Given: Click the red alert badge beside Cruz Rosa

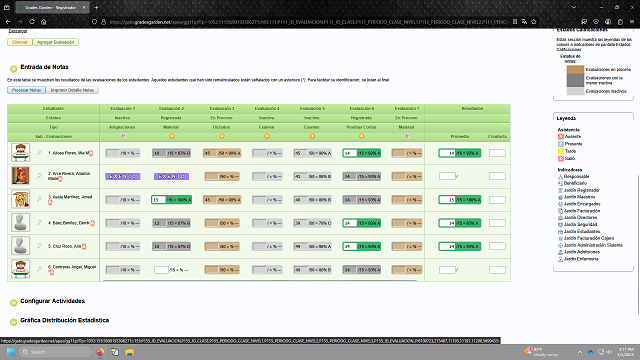Looking at the screenshot, I should pyautogui.click(x=84, y=246).
